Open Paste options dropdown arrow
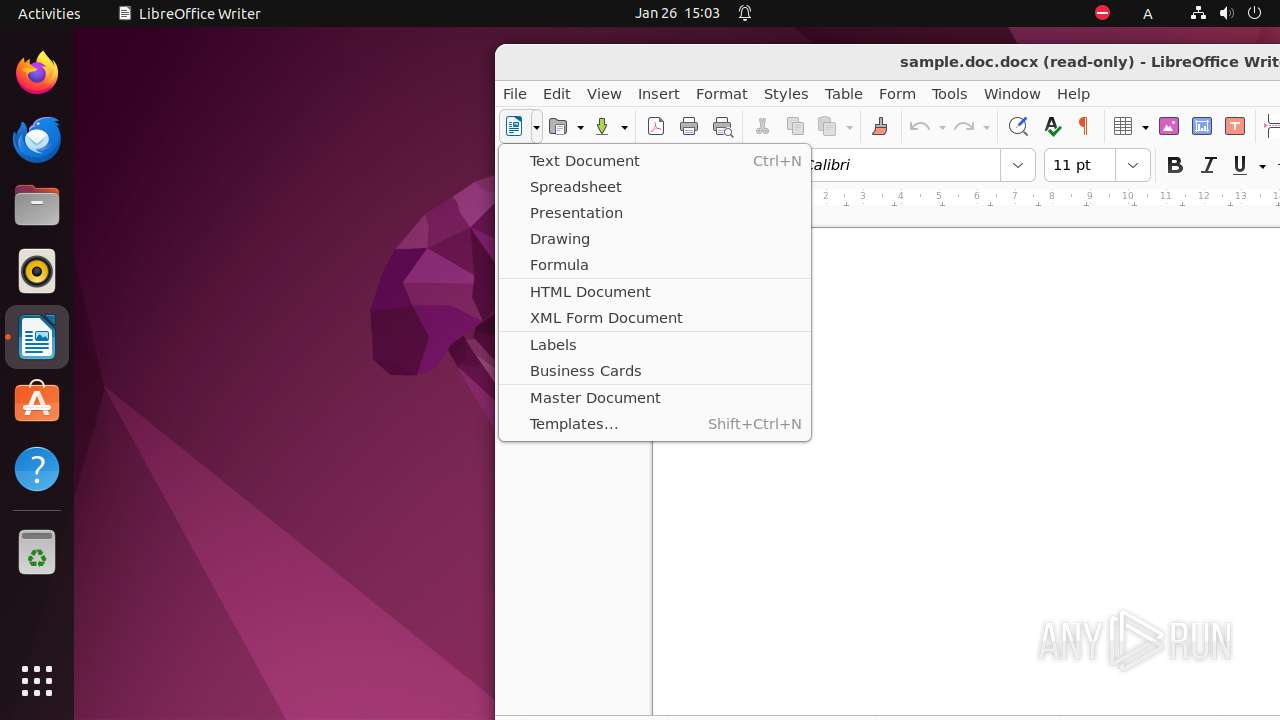The height and width of the screenshot is (720, 1280). [849, 127]
